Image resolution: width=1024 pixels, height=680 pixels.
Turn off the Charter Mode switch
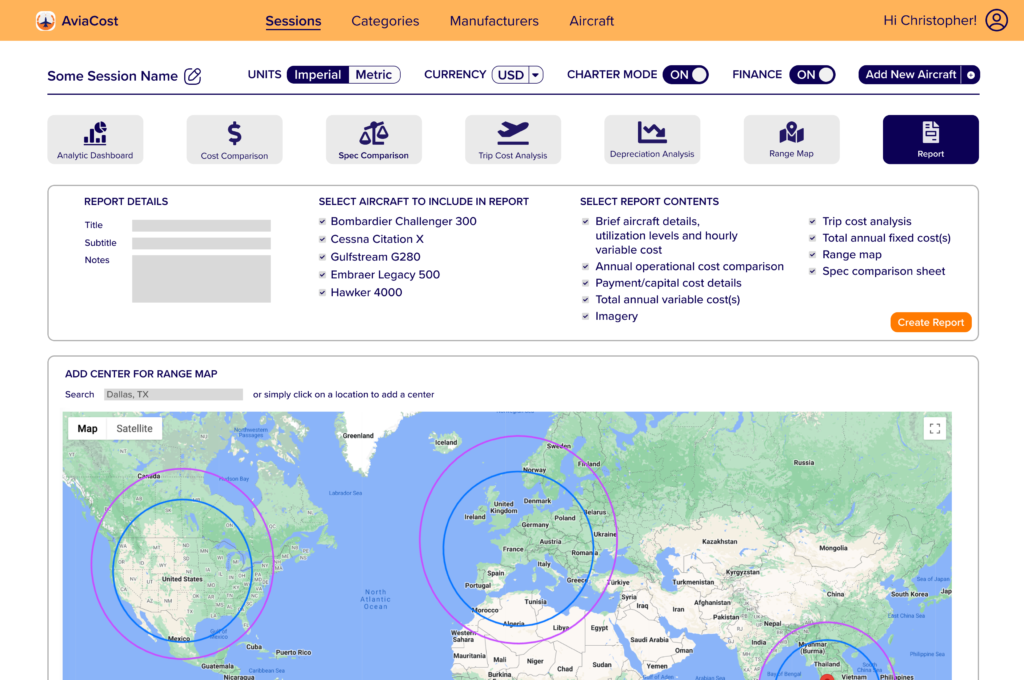688,75
